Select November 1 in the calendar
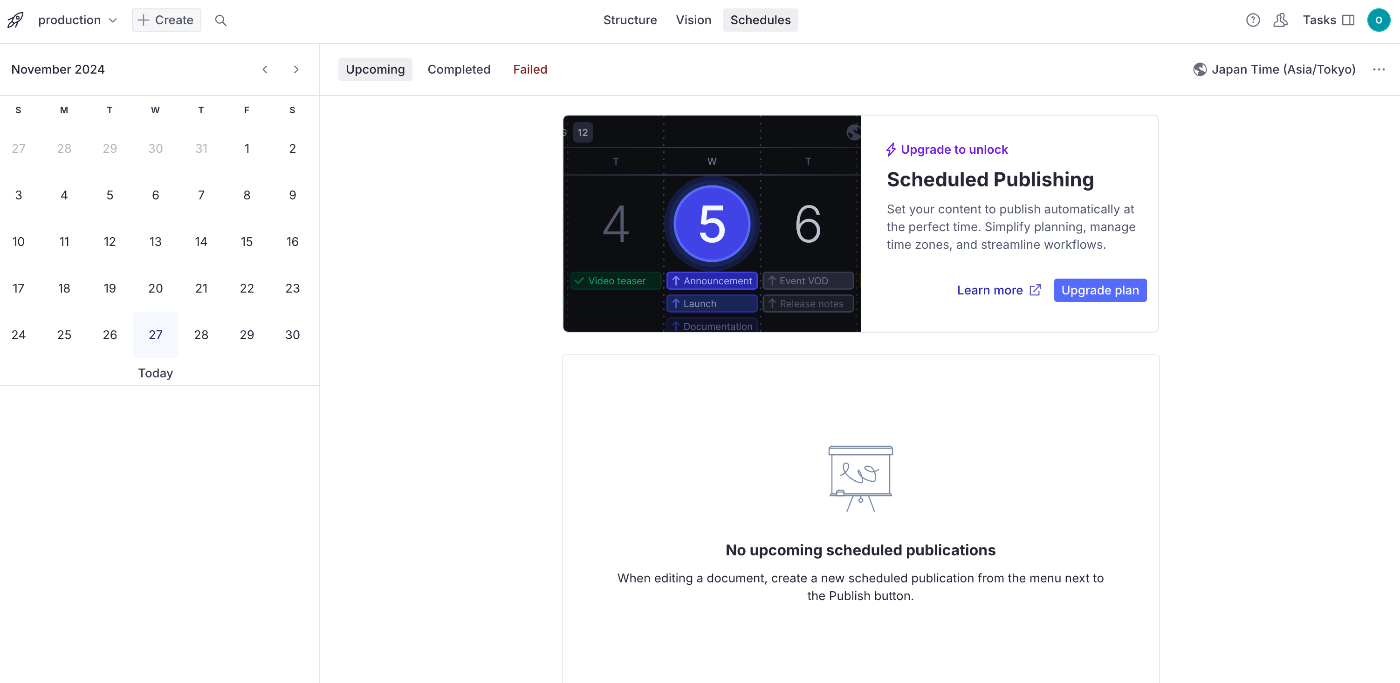This screenshot has height=683, width=1400. (x=247, y=149)
